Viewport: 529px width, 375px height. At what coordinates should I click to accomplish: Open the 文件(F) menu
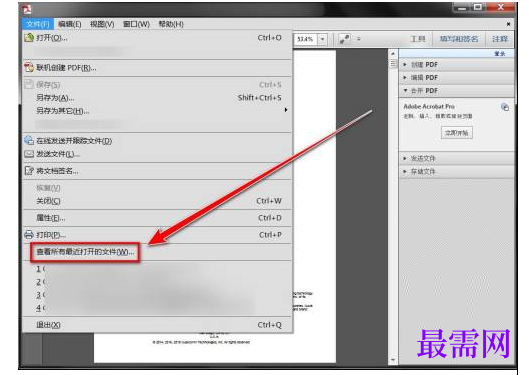38,24
